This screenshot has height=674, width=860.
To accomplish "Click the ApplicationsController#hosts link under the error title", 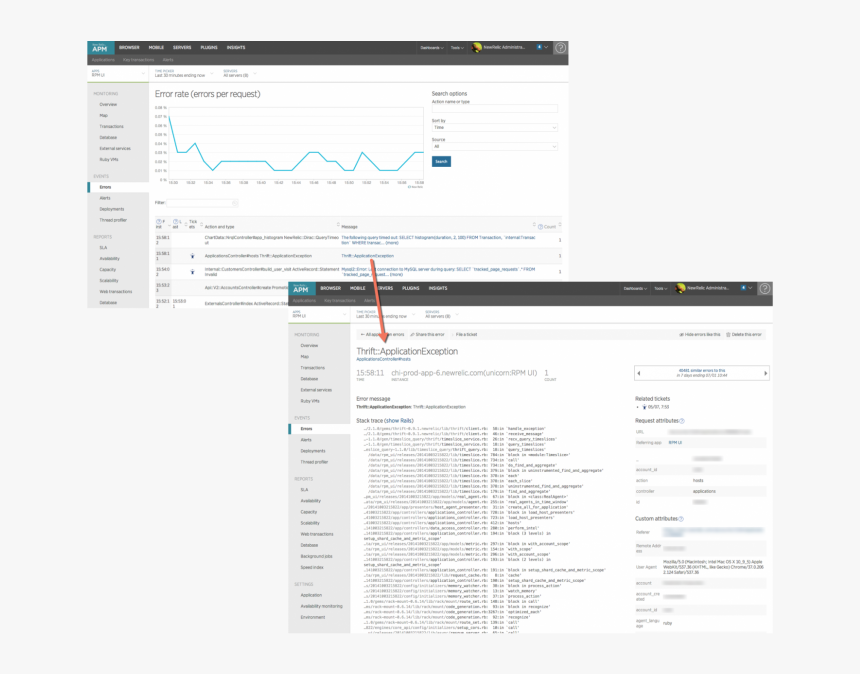I will coord(383,360).
